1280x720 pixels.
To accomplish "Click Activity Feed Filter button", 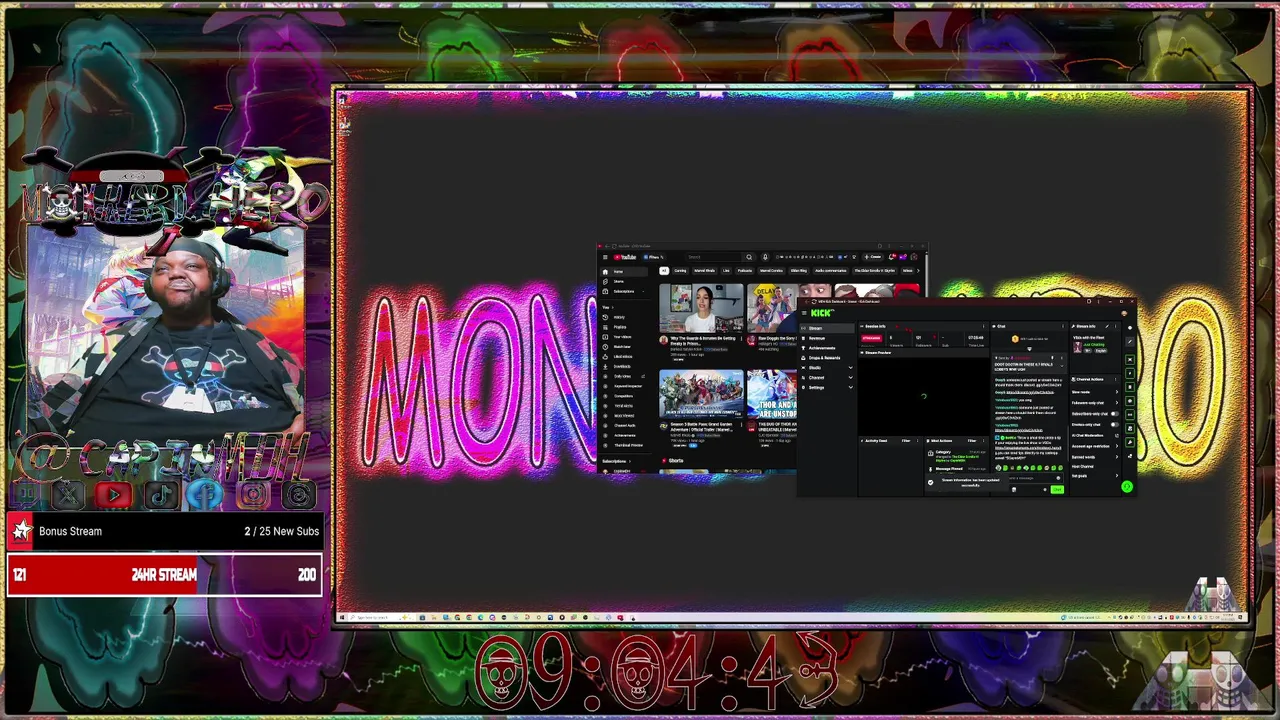I will 906,441.
